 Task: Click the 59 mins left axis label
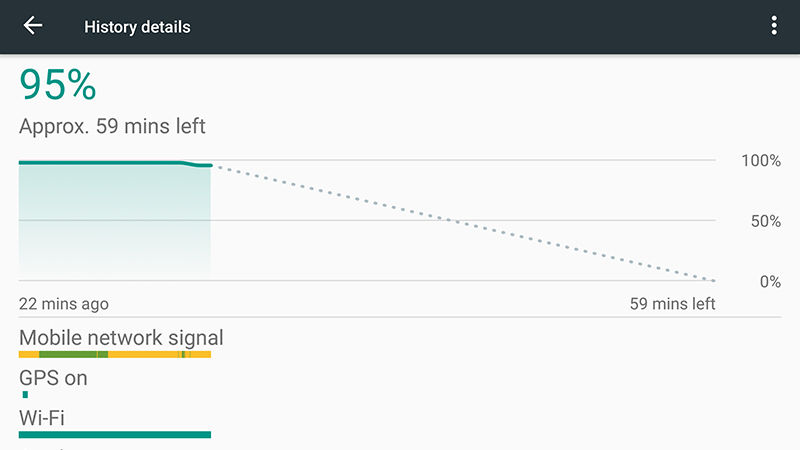(672, 304)
